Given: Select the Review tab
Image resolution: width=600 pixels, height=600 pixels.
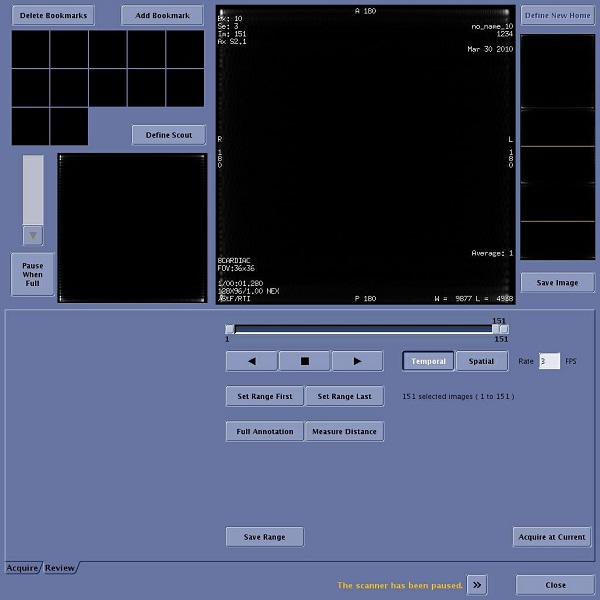Looking at the screenshot, I should click(59, 568).
